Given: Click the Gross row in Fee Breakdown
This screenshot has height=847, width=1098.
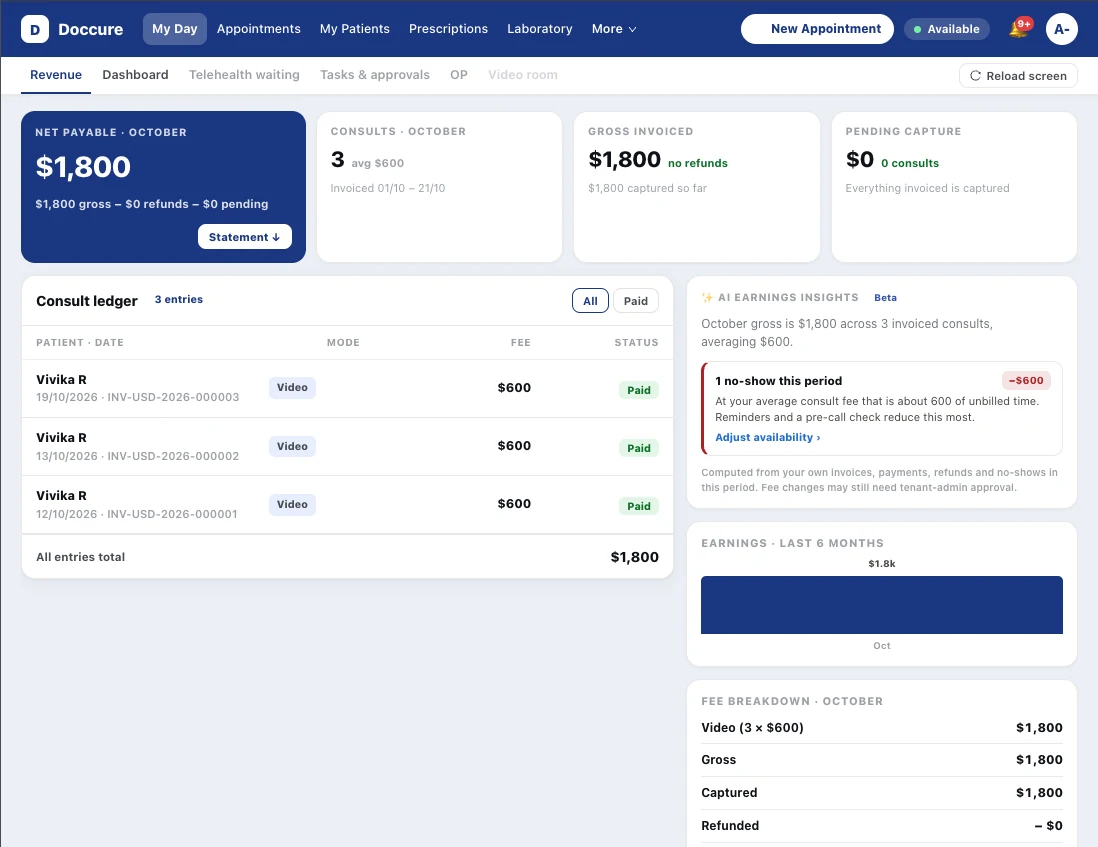Looking at the screenshot, I should point(882,760).
